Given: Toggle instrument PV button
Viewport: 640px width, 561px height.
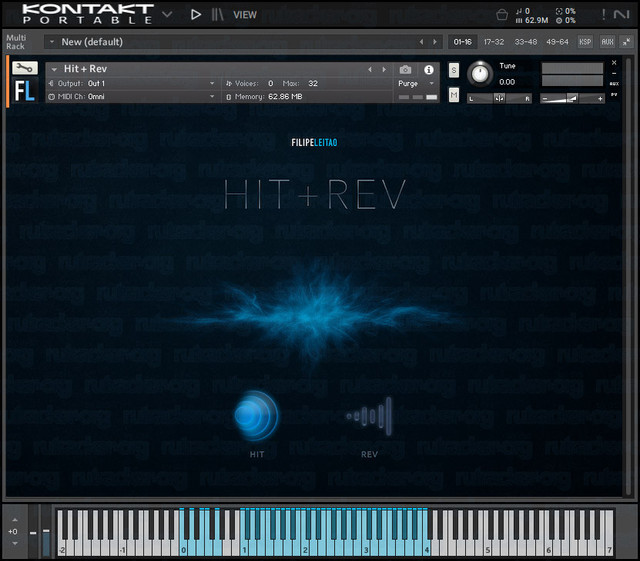Looking at the screenshot, I should tap(614, 95).
